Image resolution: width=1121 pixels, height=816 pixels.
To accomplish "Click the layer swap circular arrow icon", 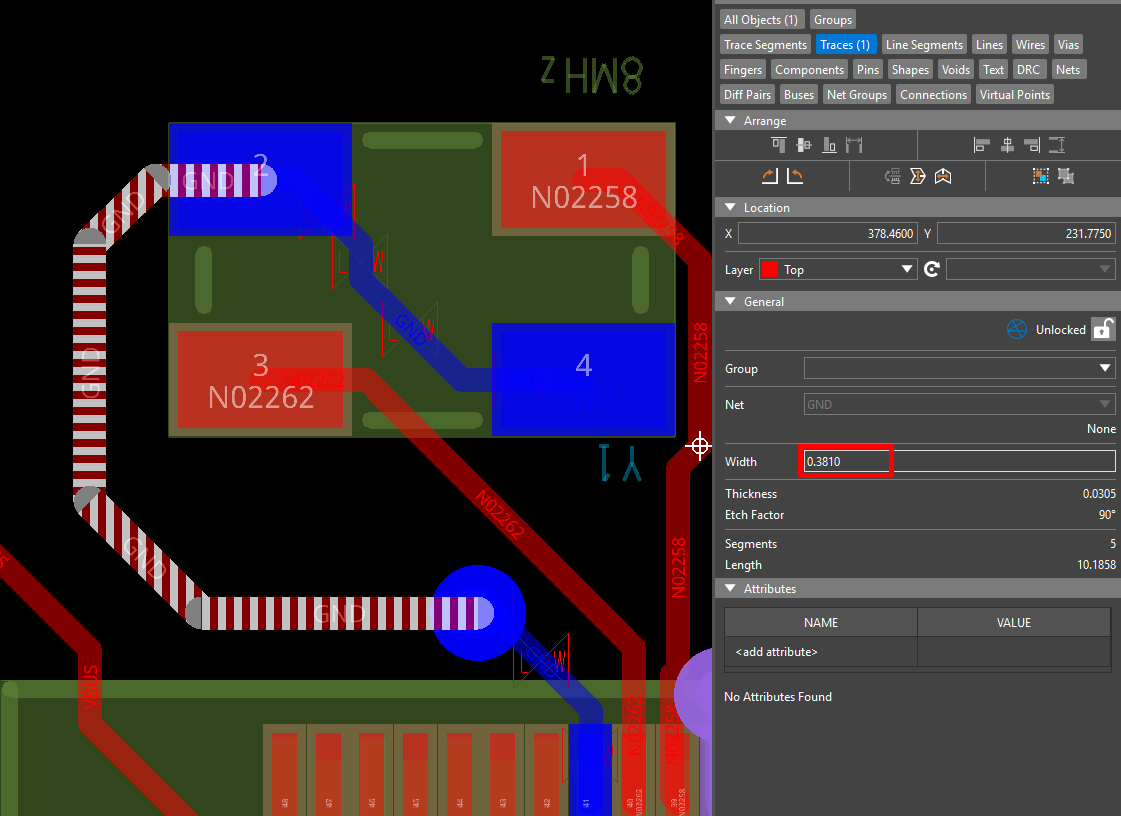I will coord(932,269).
